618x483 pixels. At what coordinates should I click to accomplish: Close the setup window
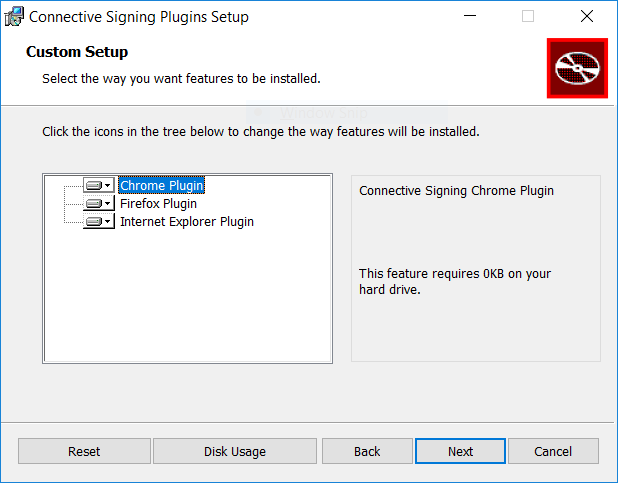[586, 17]
